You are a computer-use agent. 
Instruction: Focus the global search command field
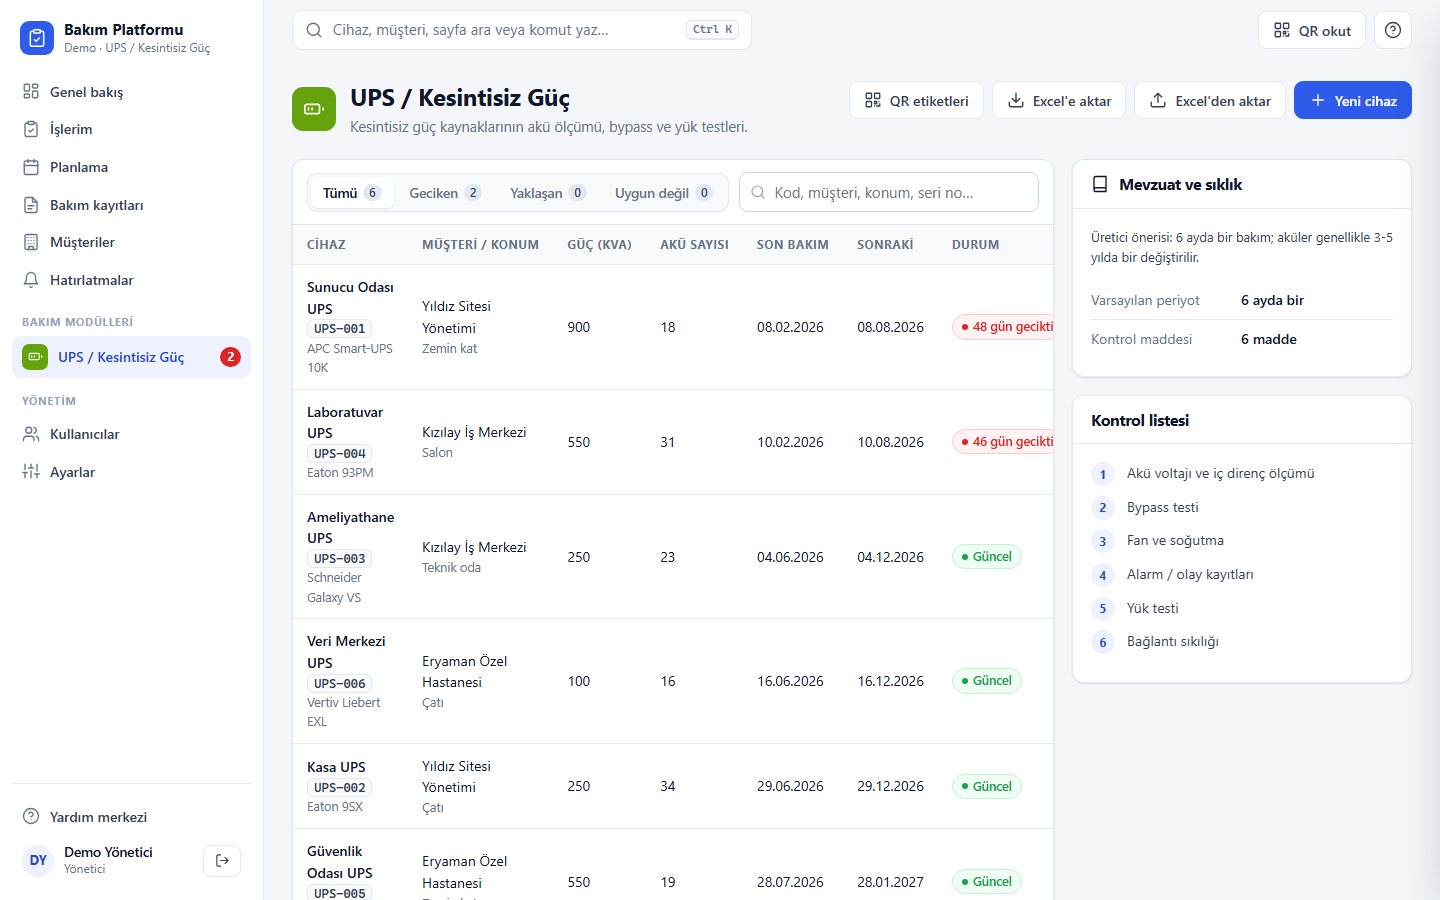pyautogui.click(x=522, y=30)
